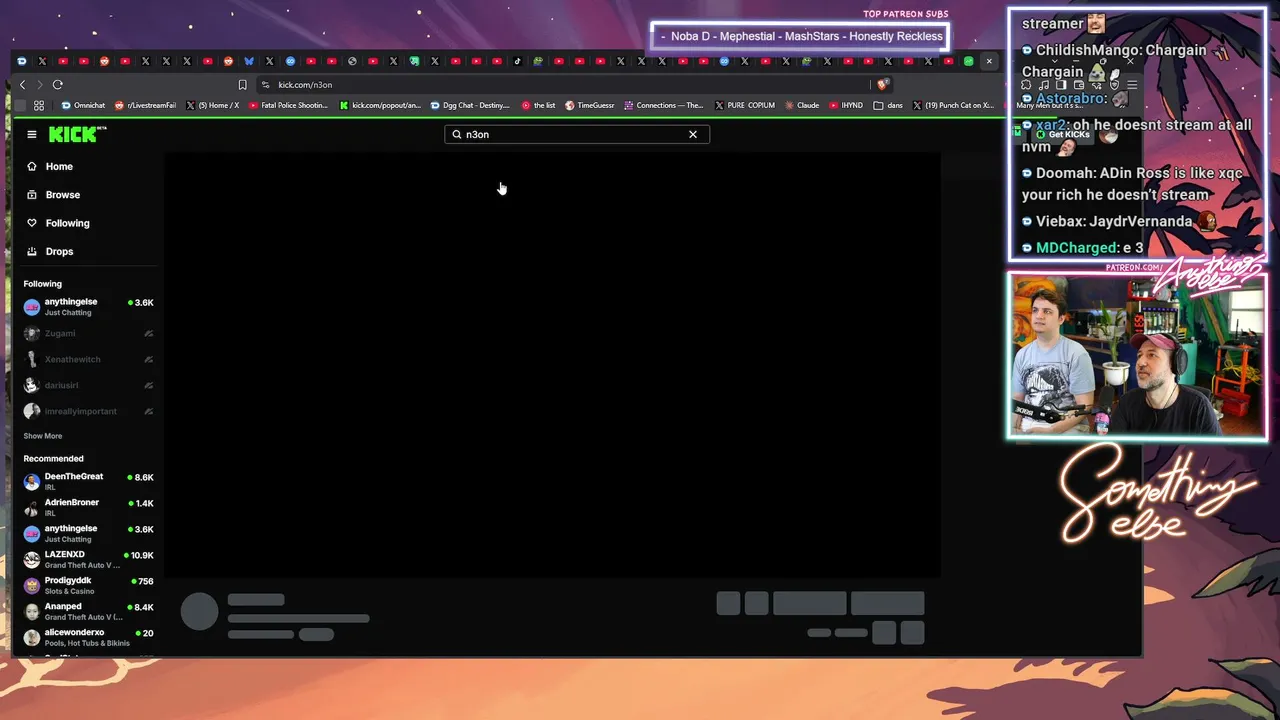Open offline channel dariusirl
The height and width of the screenshot is (720, 1280).
pos(89,385)
